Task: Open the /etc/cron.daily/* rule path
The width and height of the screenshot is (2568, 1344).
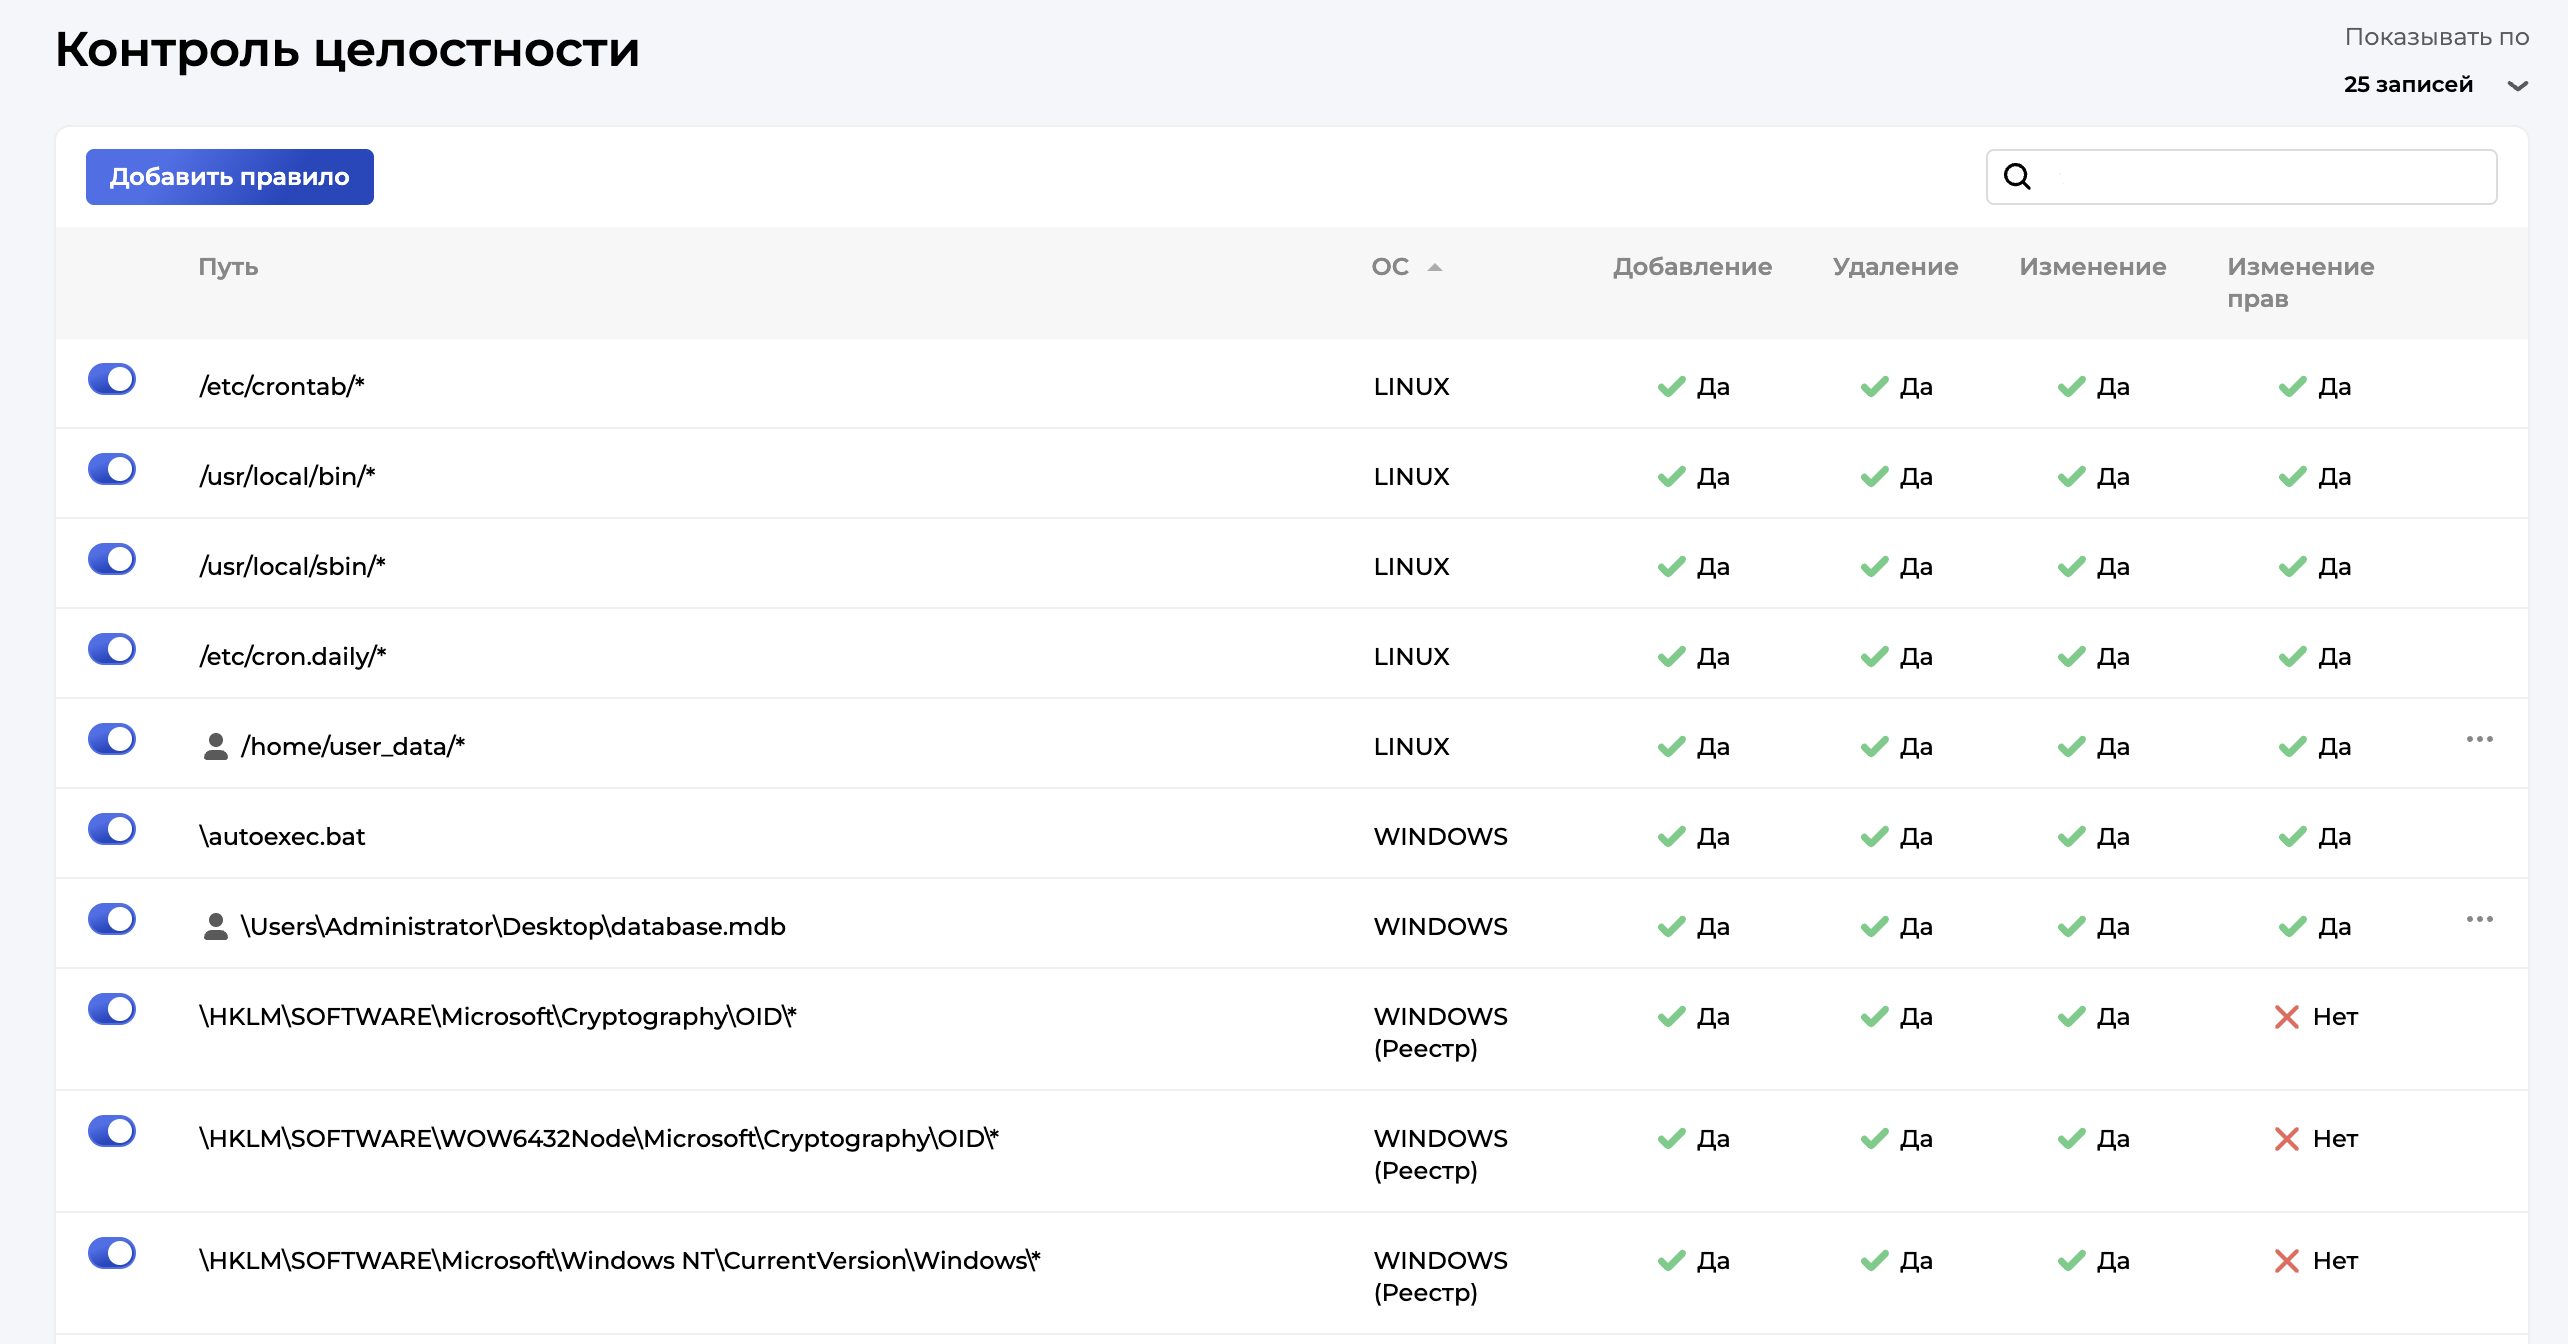Action: click(x=292, y=657)
